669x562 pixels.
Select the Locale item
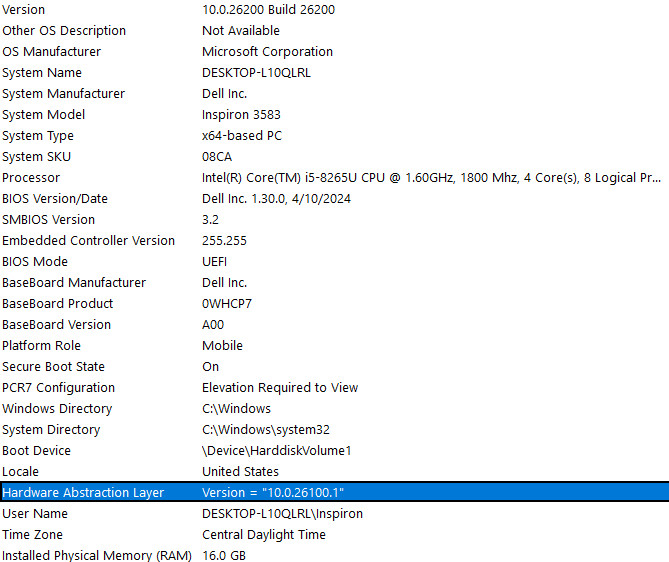click(x=20, y=471)
